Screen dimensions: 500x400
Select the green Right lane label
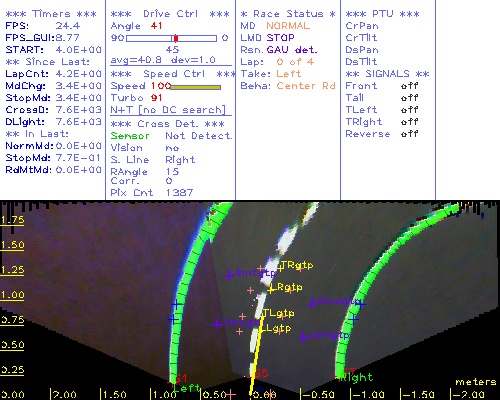point(357,378)
